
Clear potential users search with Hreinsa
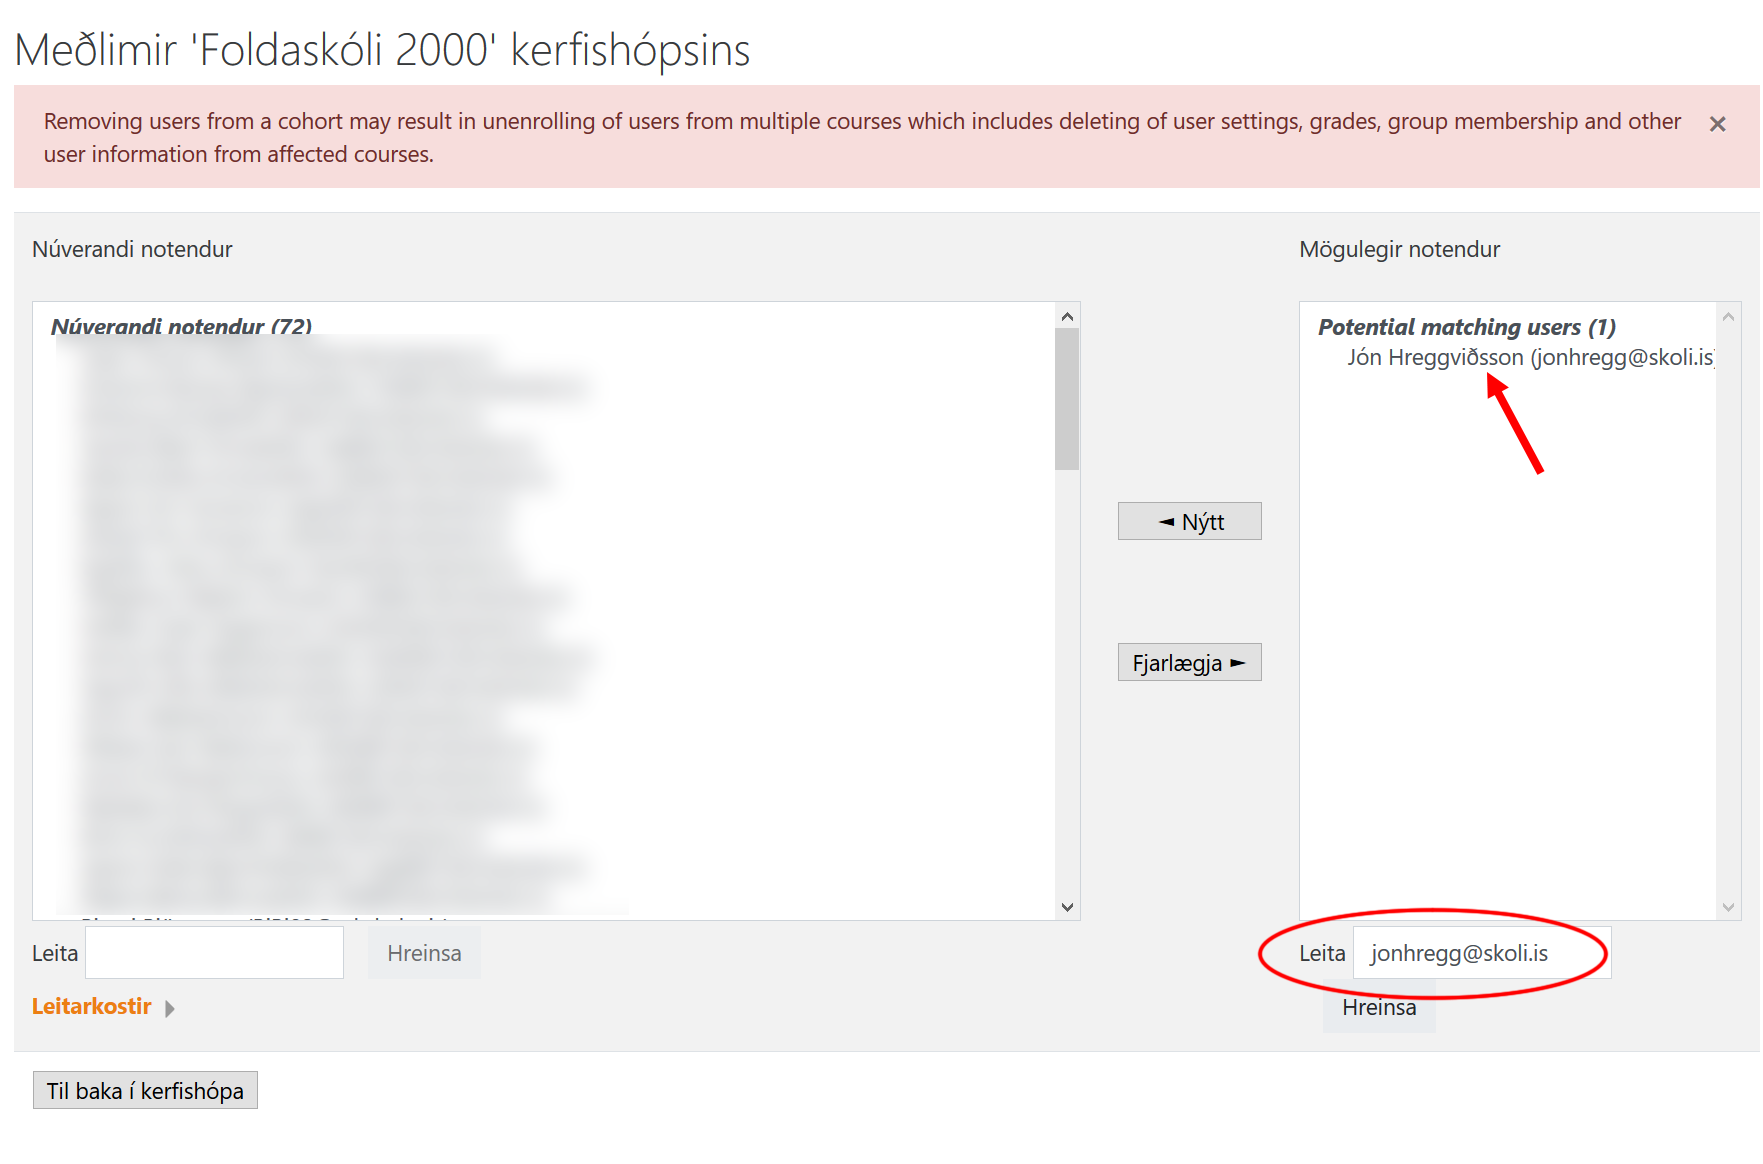coord(1378,1008)
